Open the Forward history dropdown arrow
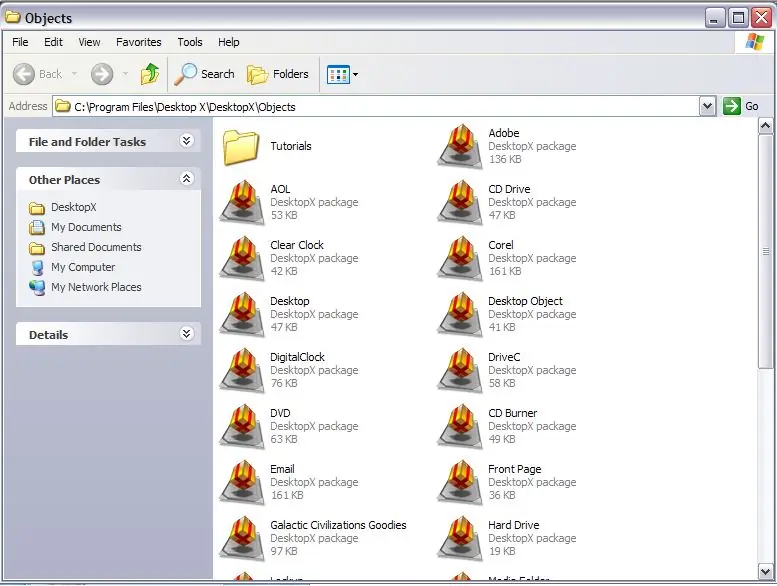Screen dimensions: 777x586 (x=125, y=74)
